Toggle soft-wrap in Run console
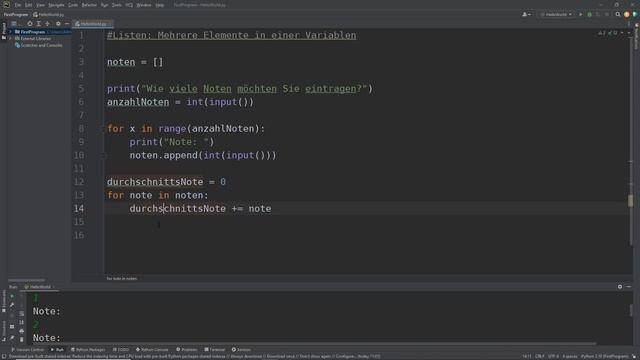This screenshot has height=360, width=640. coord(22,313)
